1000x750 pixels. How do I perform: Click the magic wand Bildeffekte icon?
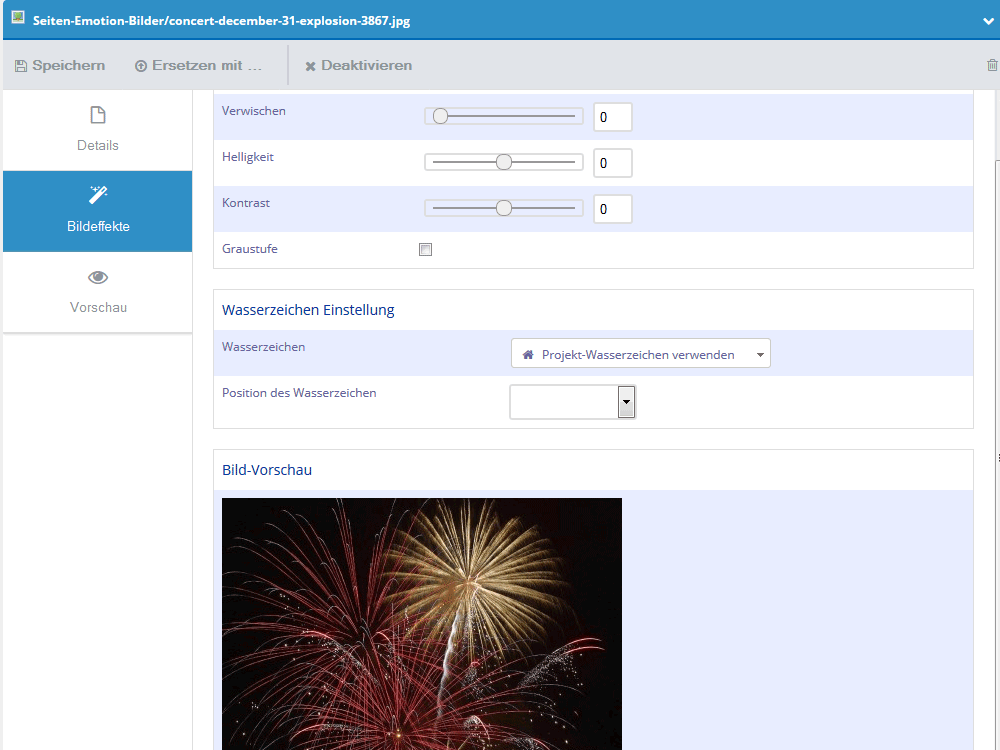[x=98, y=195]
